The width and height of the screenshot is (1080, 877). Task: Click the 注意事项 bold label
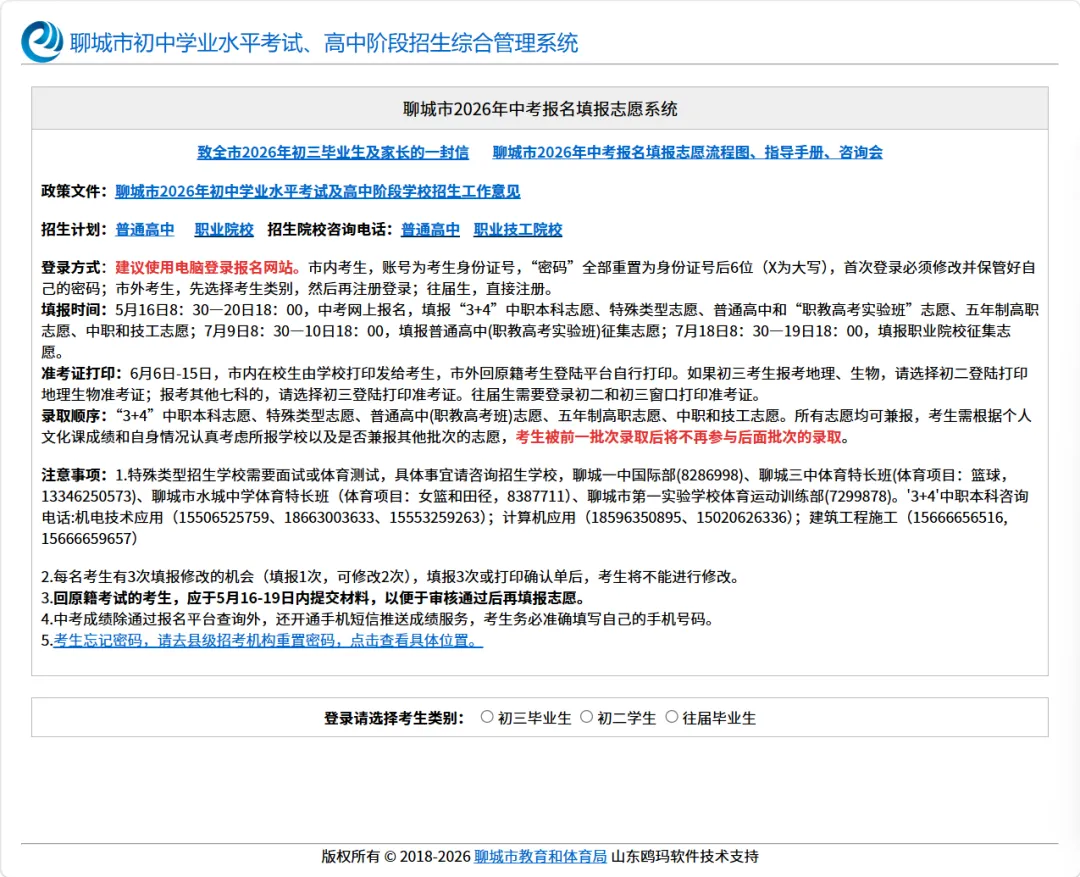coord(74,475)
